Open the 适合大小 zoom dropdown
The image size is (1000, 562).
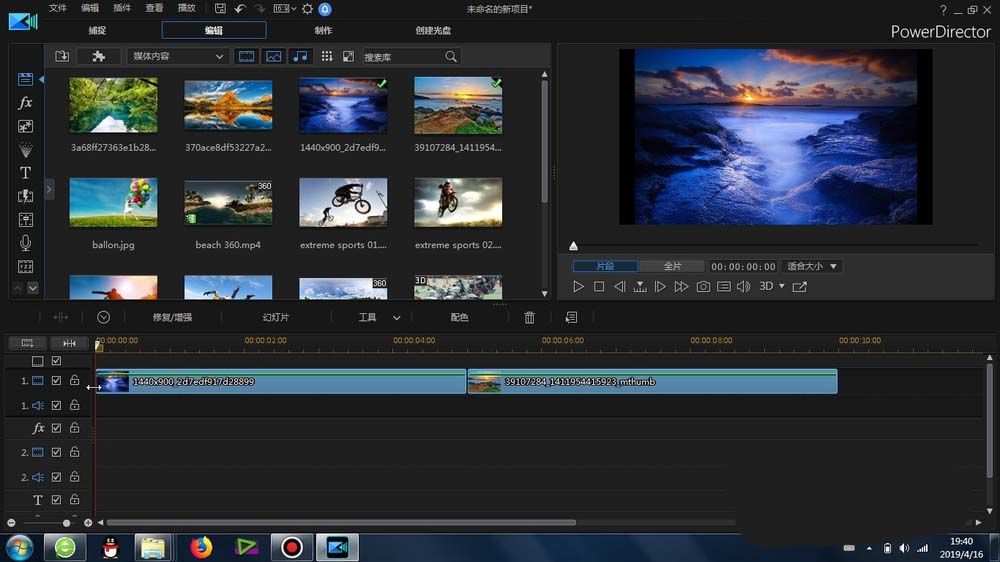click(x=812, y=267)
